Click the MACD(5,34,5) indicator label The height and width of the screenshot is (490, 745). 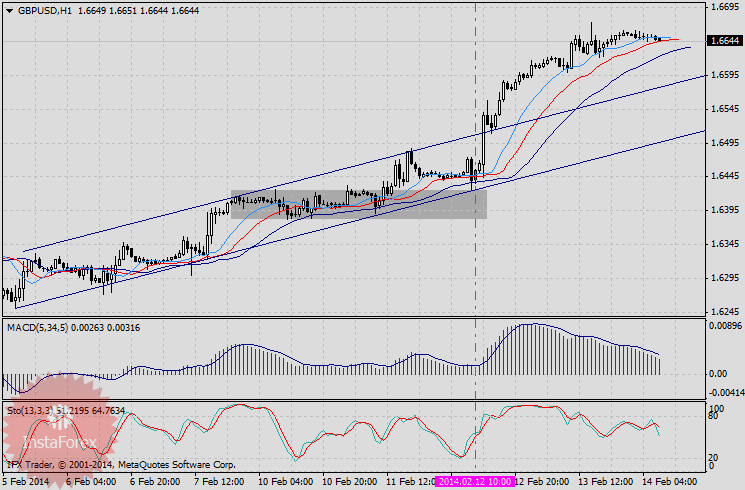click(x=42, y=327)
